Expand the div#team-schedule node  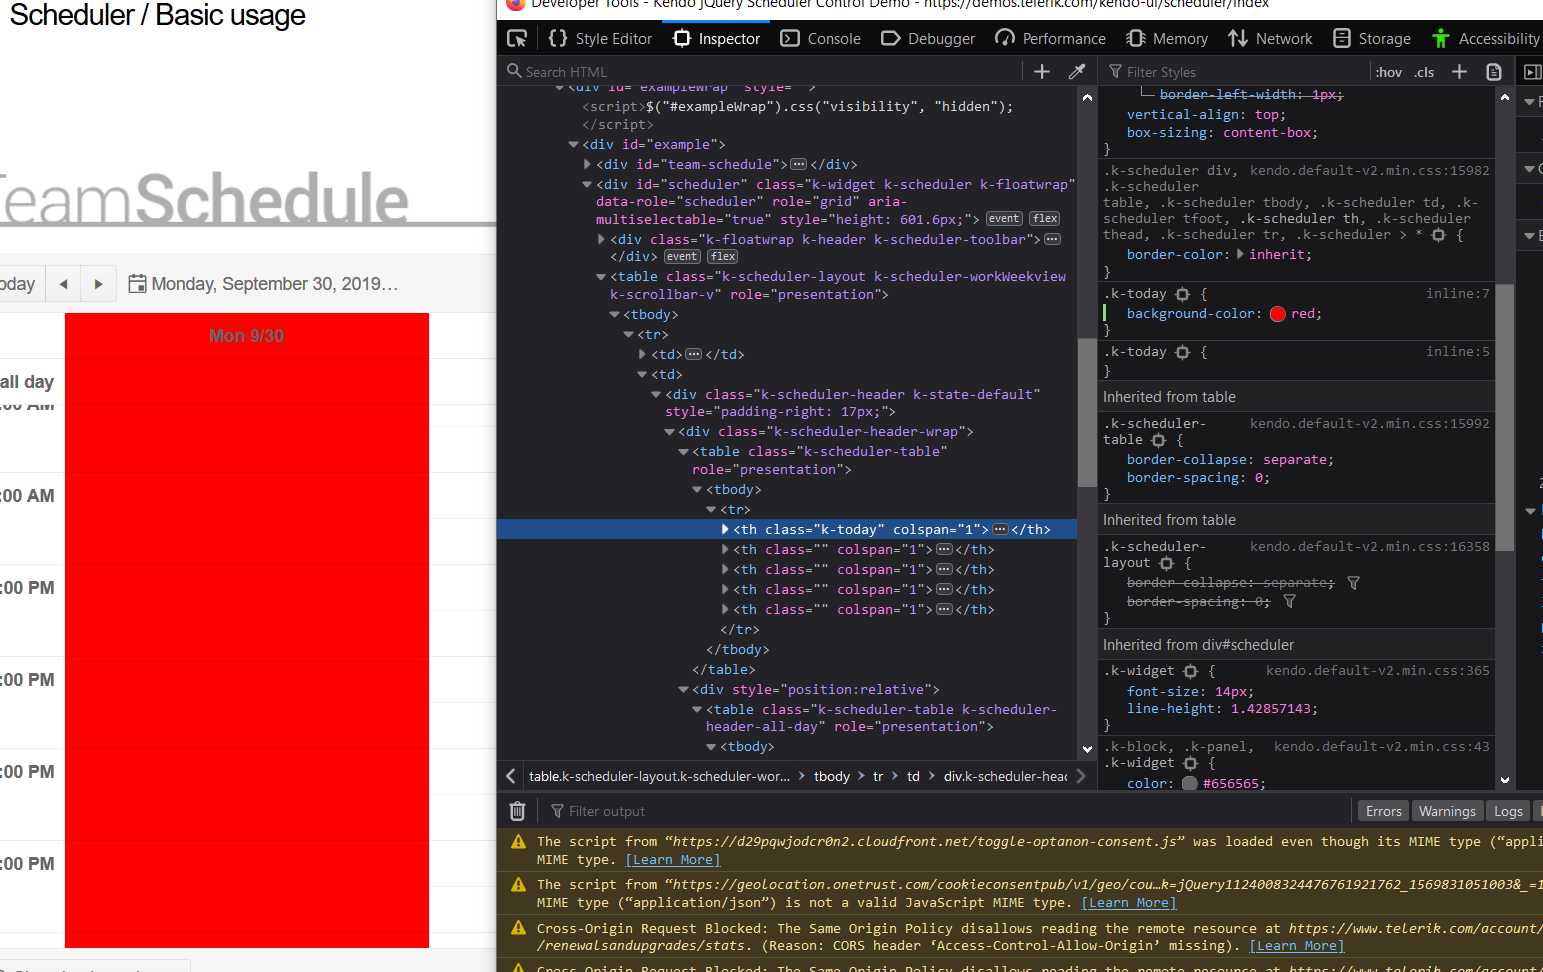[587, 164]
